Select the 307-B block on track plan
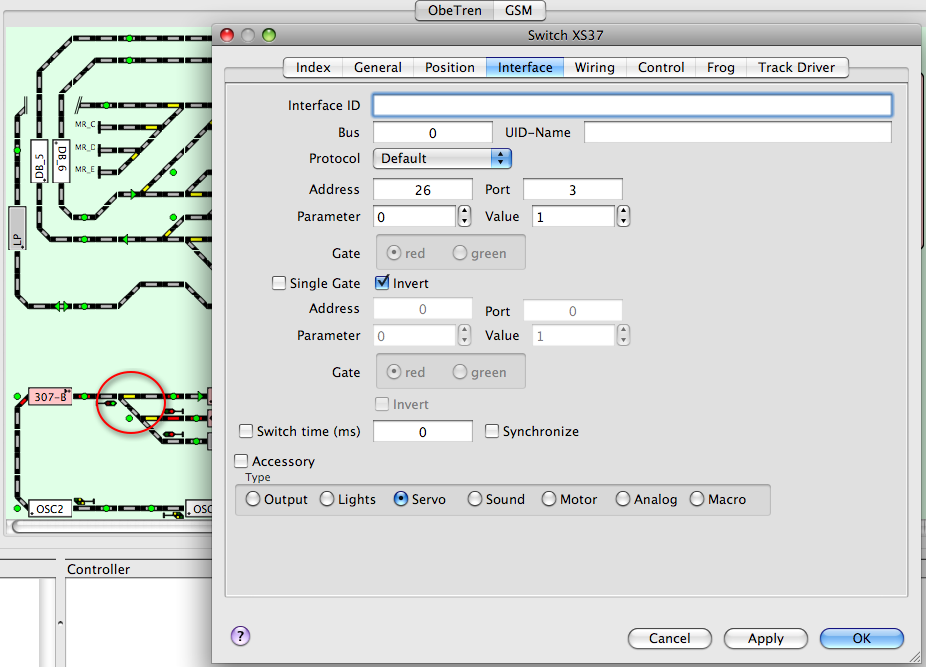 point(50,396)
